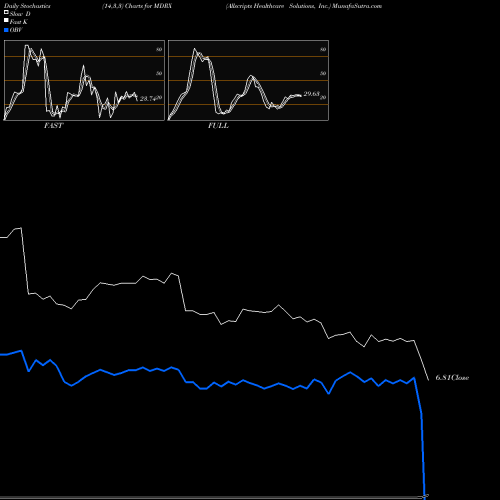The height and width of the screenshot is (500, 500).
Task: Click the '6.81 Close' price label
Action: point(452,378)
